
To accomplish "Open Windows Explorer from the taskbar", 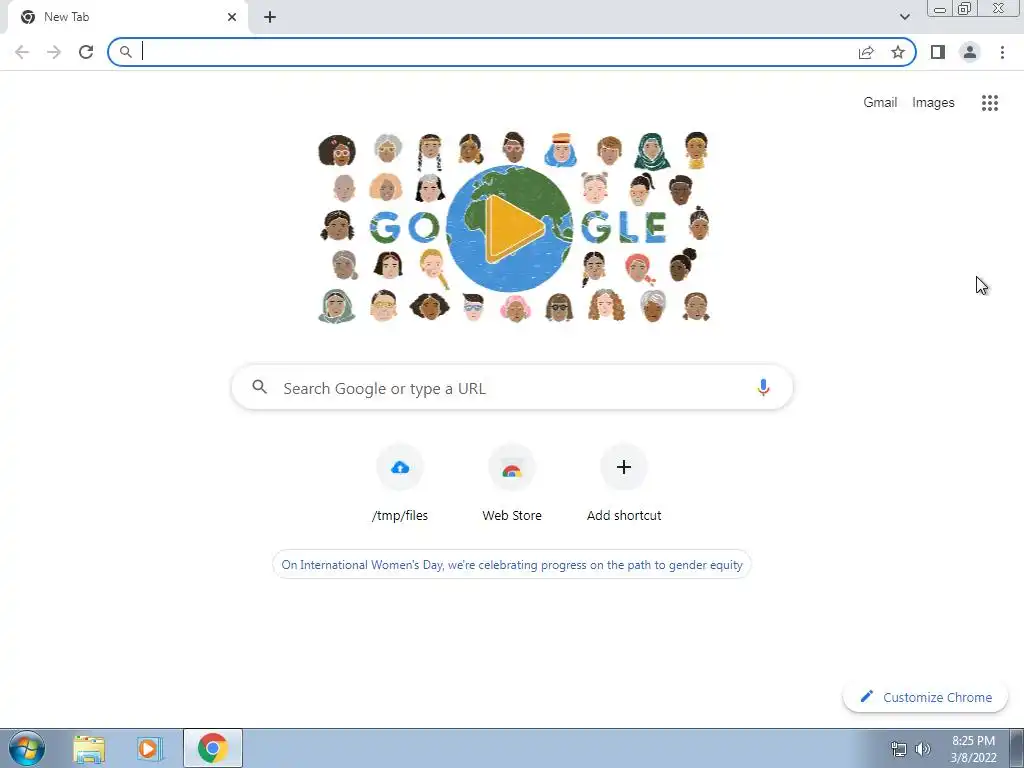I will [x=89, y=749].
